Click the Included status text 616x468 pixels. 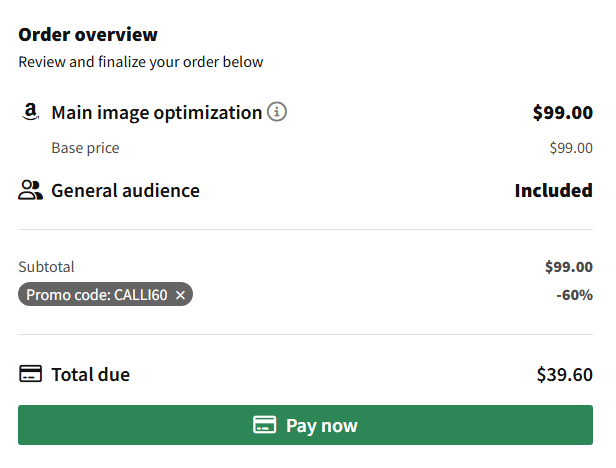click(x=554, y=191)
